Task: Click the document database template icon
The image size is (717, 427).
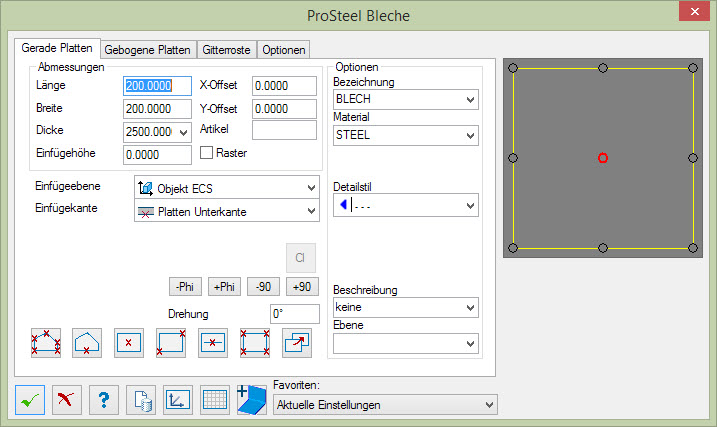Action: coord(141,400)
